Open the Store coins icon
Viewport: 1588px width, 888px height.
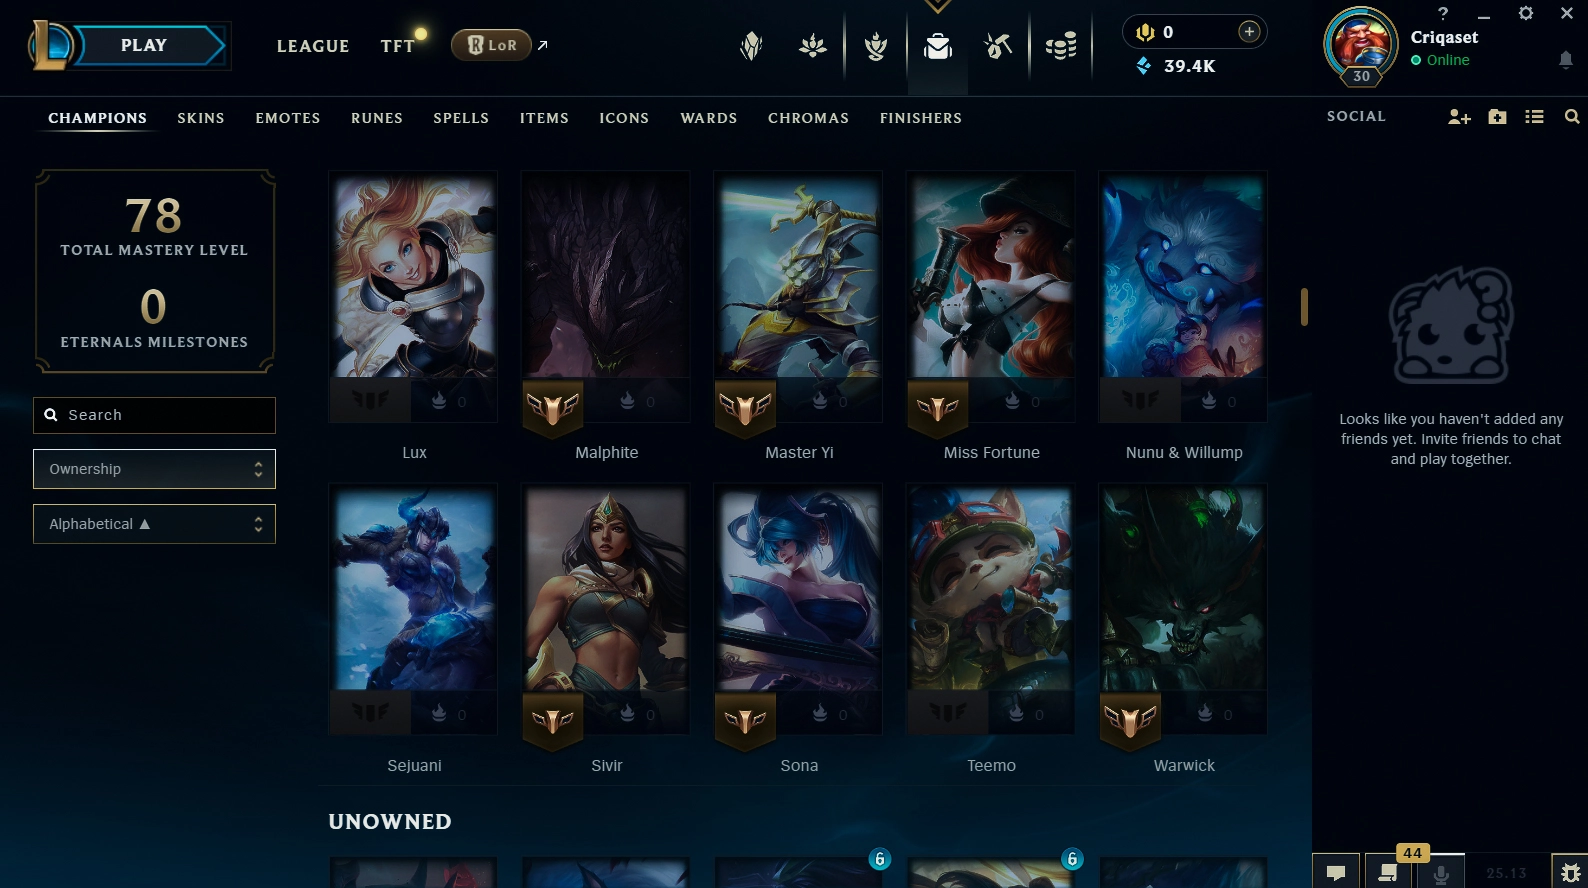click(x=1060, y=46)
